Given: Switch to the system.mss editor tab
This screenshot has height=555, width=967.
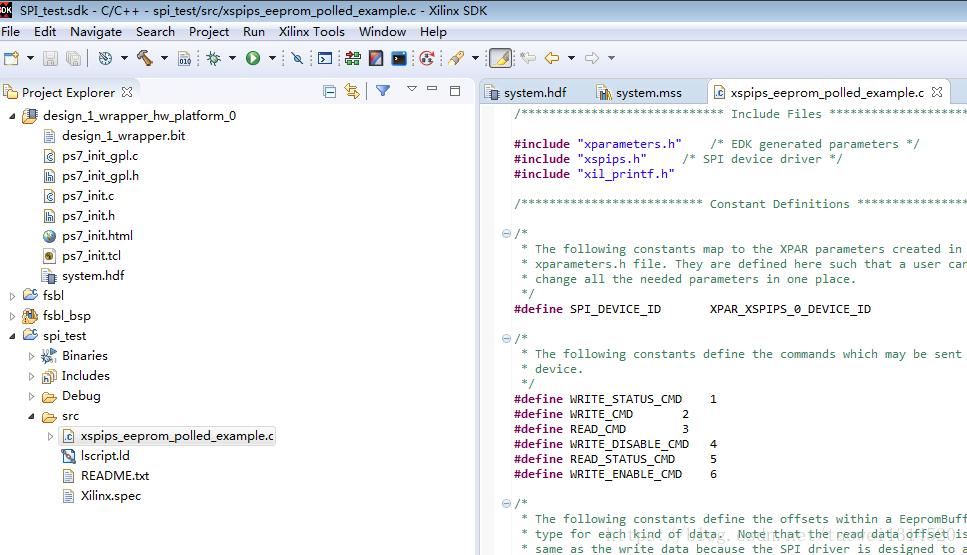Looking at the screenshot, I should click(x=640, y=92).
